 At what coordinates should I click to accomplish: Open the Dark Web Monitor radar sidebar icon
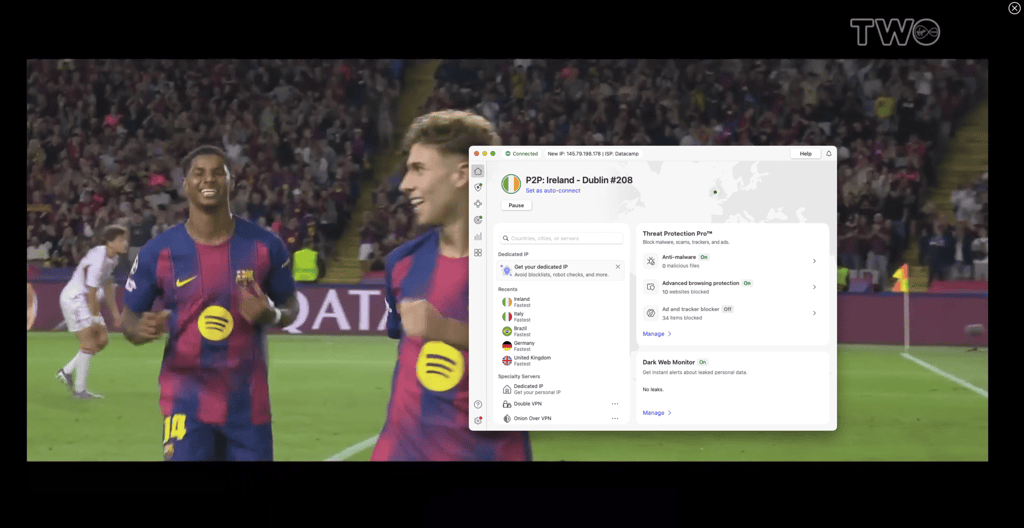[478, 220]
